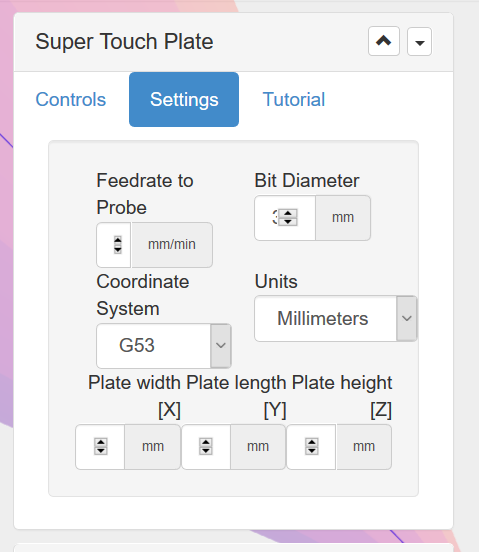Increase Plate height [Z] value with up arrow
The width and height of the screenshot is (479, 552).
click(x=312, y=442)
